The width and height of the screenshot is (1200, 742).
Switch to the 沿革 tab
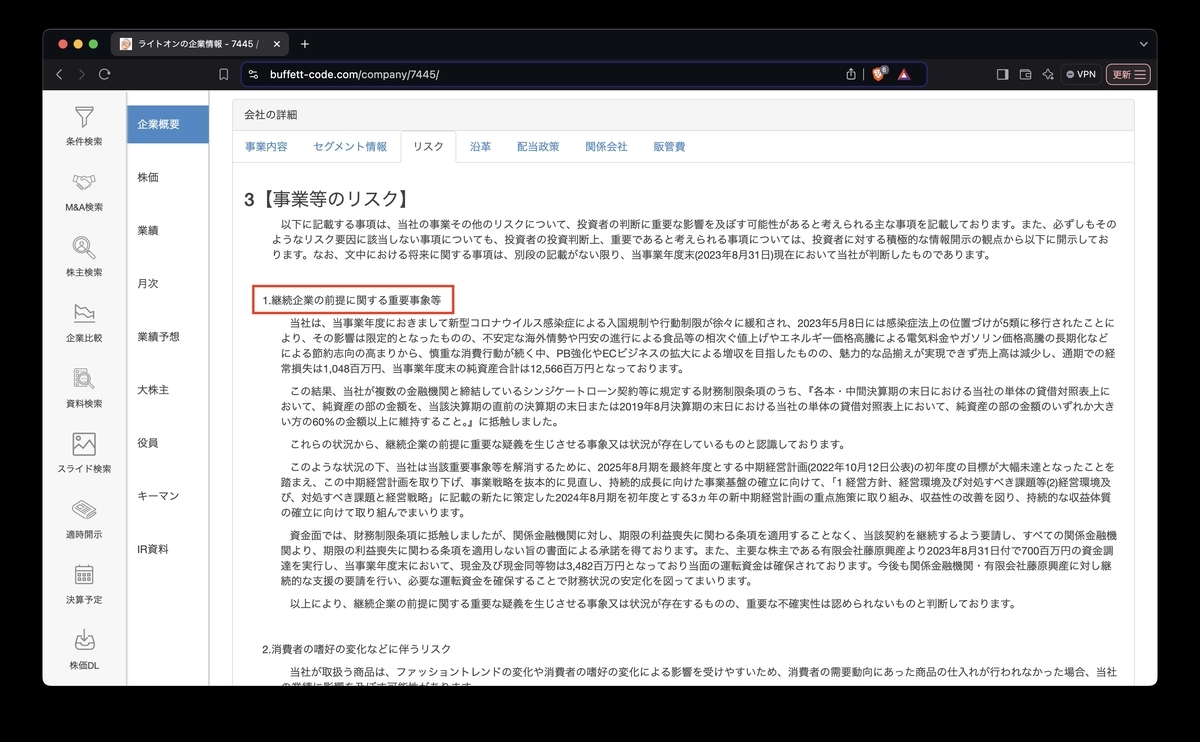tap(480, 146)
